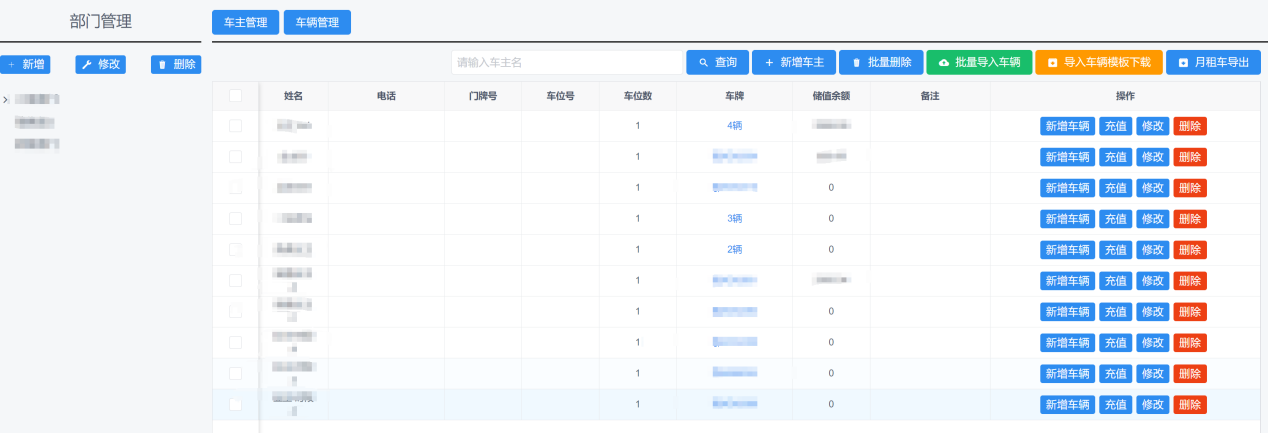1268x433 pixels.
Task: Click 修改 in the 2辆 row
Action: pyautogui.click(x=1153, y=249)
